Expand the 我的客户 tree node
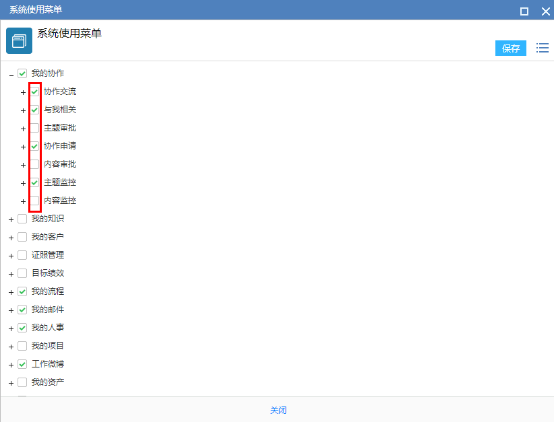554x423 pixels. pyautogui.click(x=11, y=238)
